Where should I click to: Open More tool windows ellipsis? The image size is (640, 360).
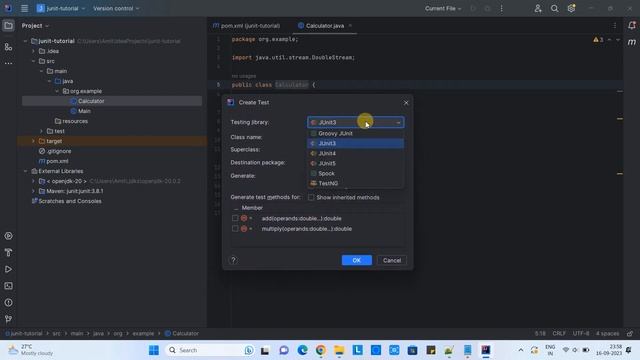[x=8, y=64]
